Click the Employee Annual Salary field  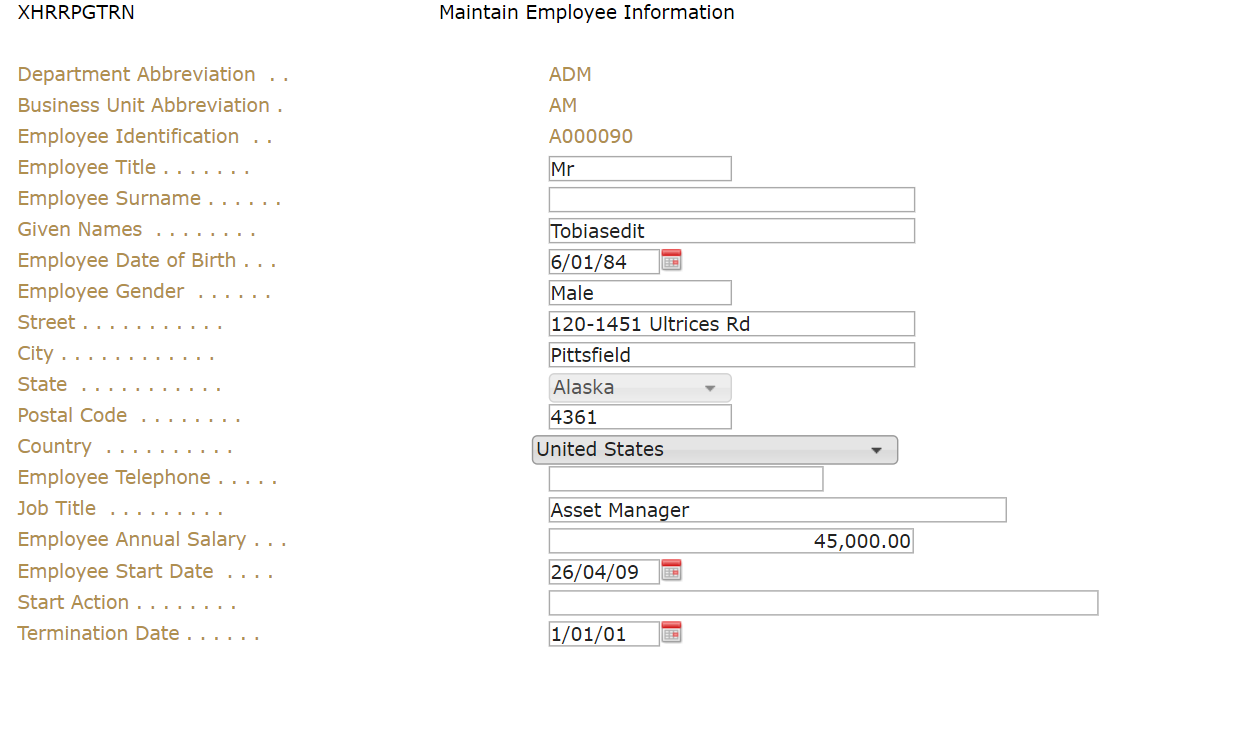pos(730,541)
